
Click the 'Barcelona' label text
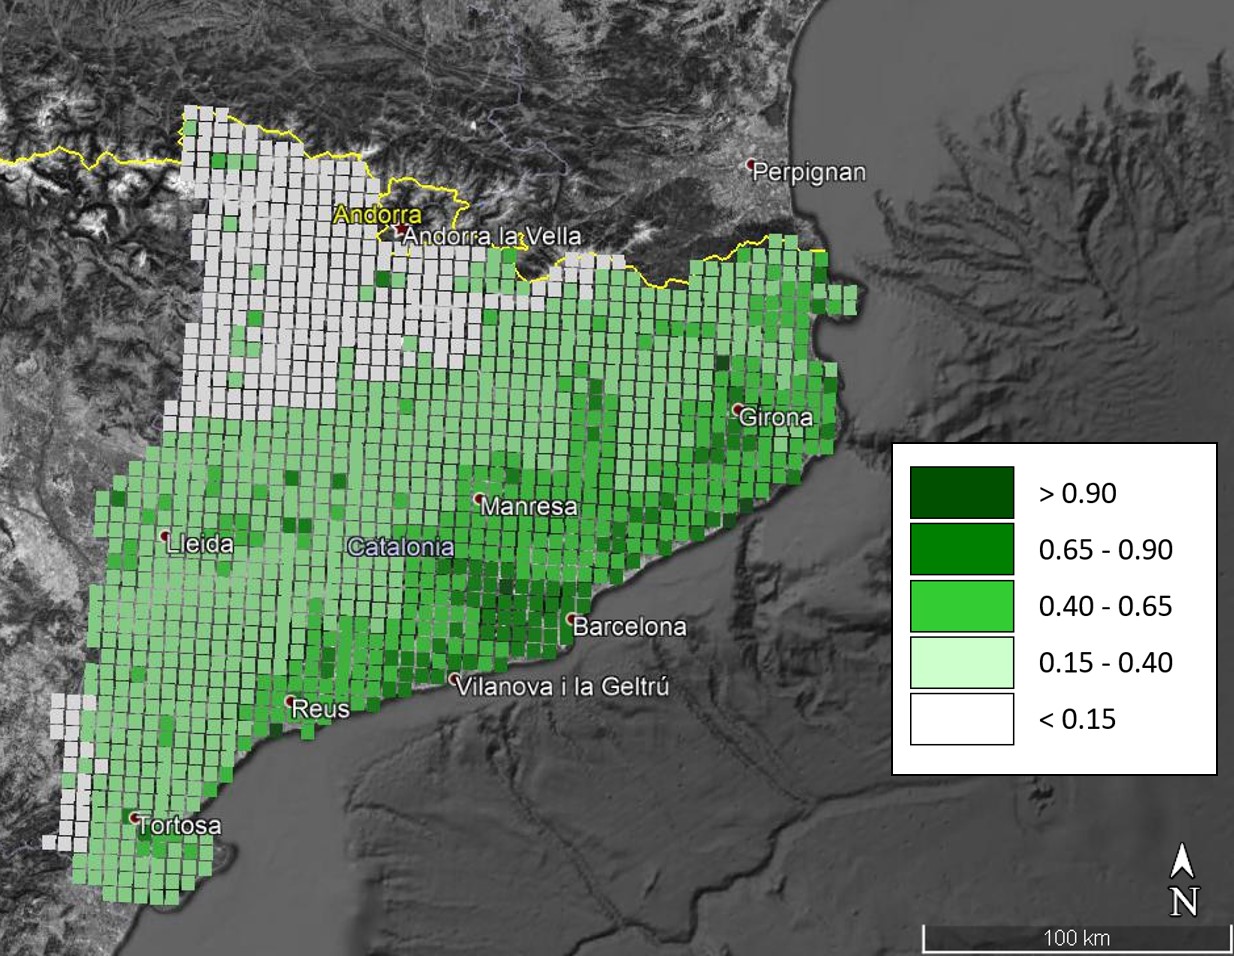coord(630,627)
